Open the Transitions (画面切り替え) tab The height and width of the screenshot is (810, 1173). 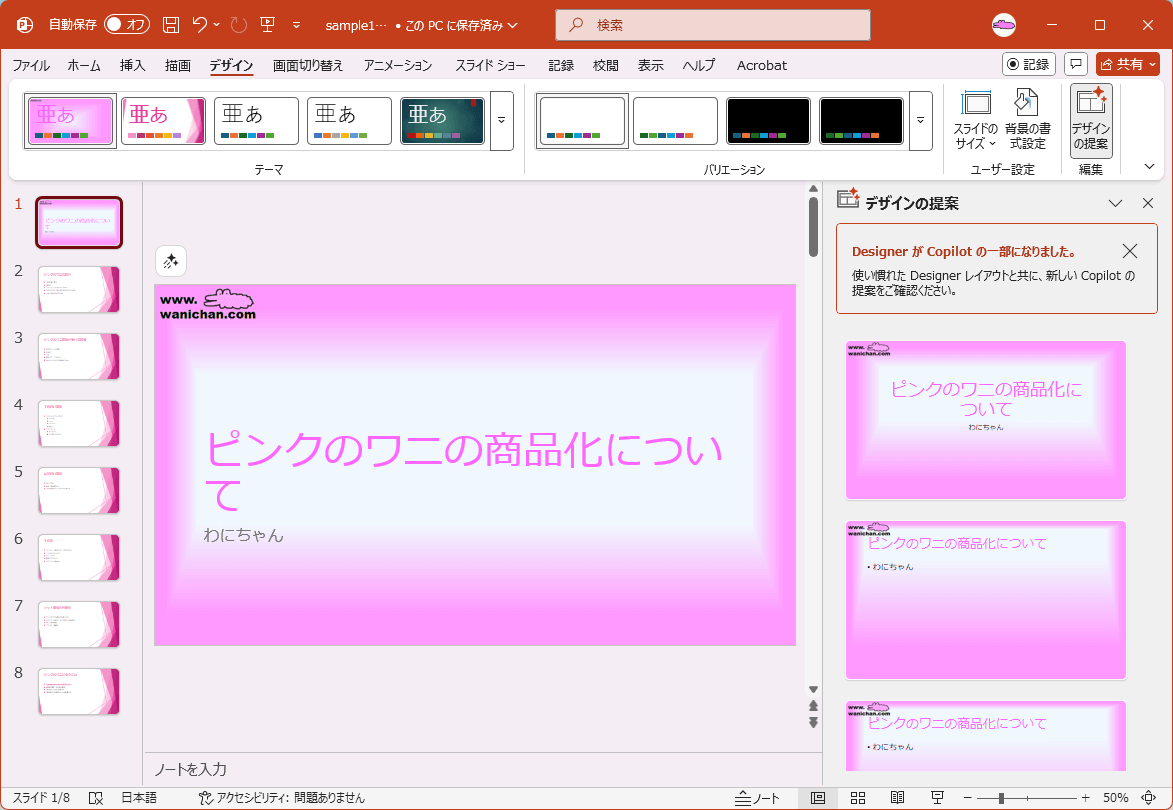pyautogui.click(x=308, y=65)
